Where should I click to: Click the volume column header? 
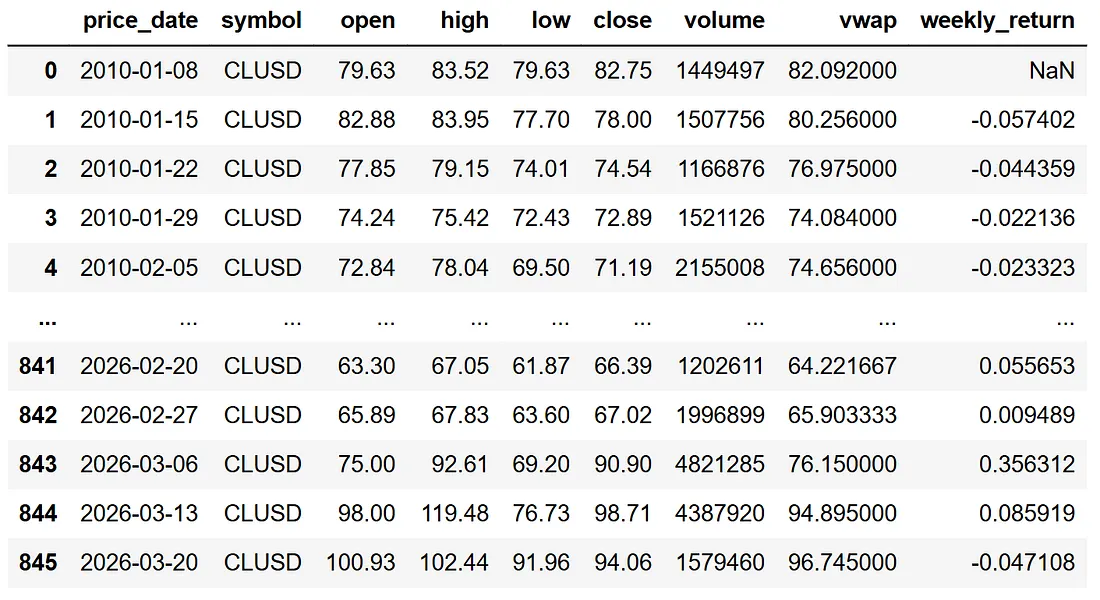(724, 21)
